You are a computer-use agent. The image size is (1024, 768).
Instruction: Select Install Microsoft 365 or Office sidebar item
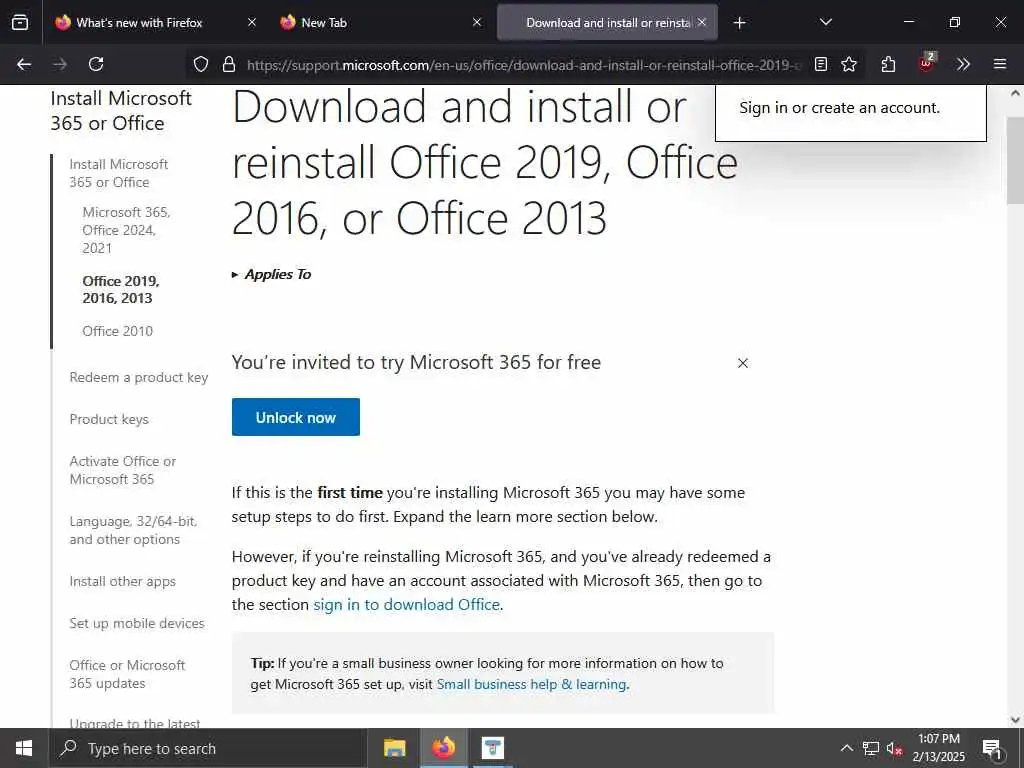(x=119, y=173)
